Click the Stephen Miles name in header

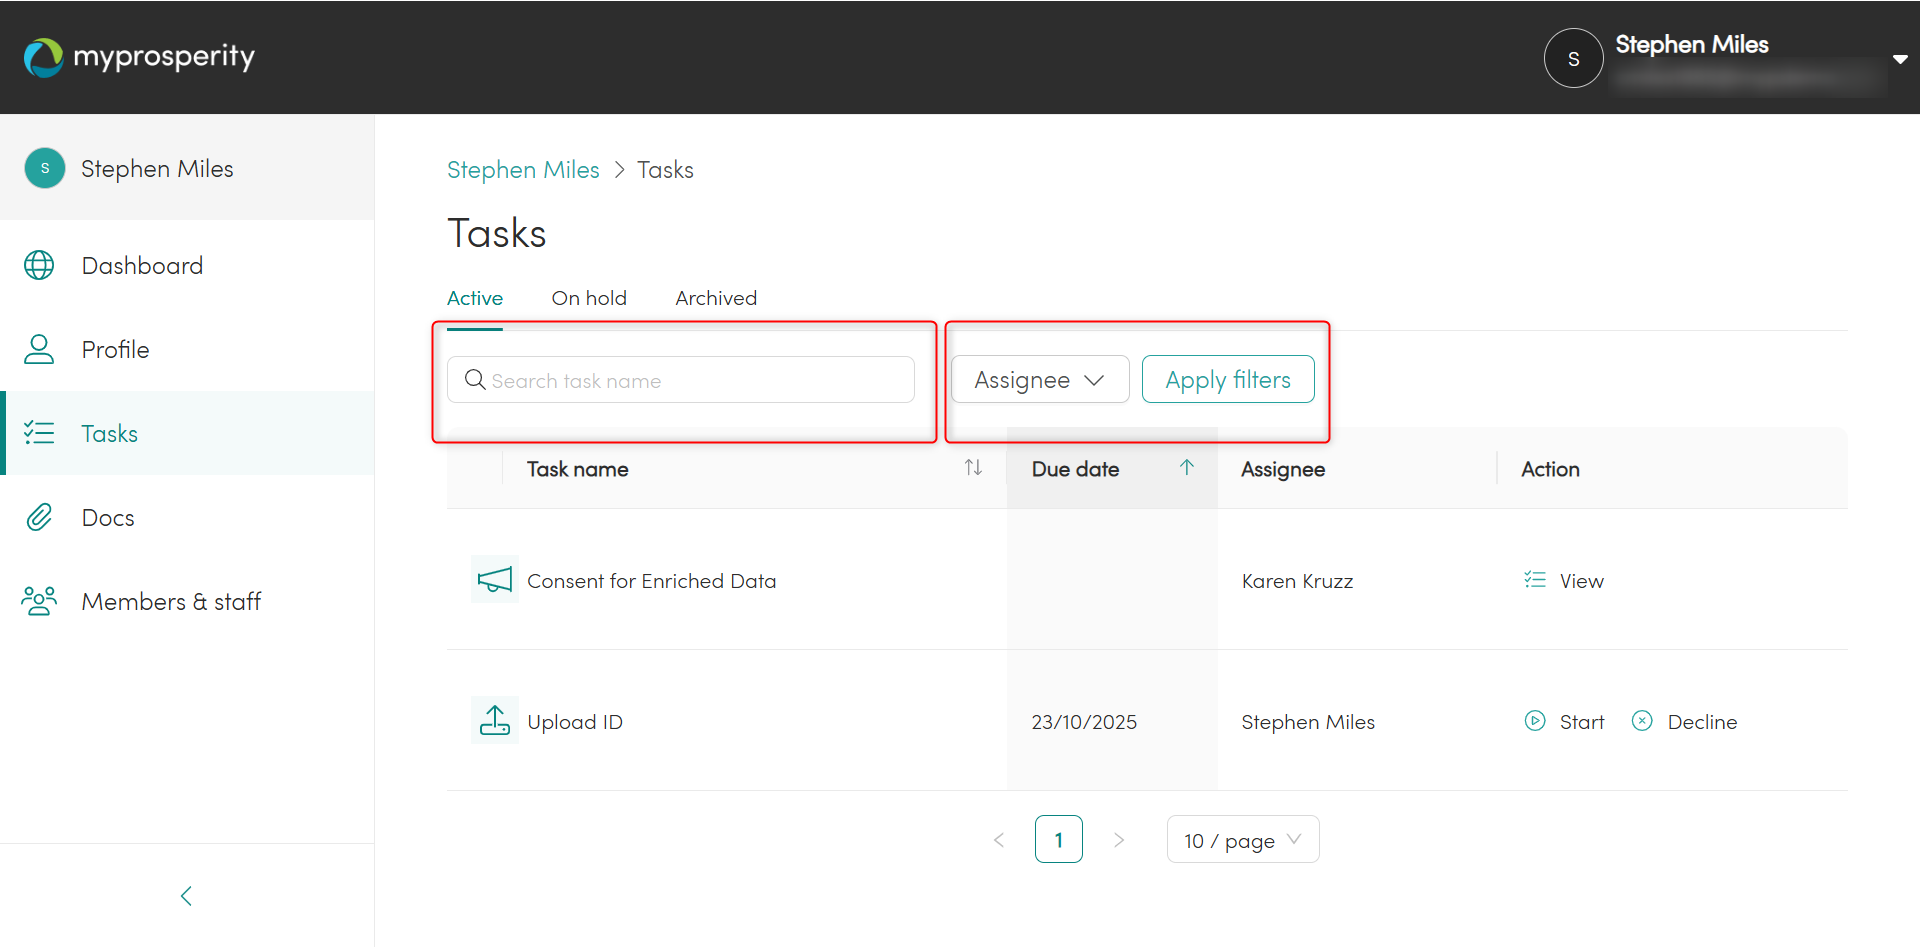point(1692,45)
